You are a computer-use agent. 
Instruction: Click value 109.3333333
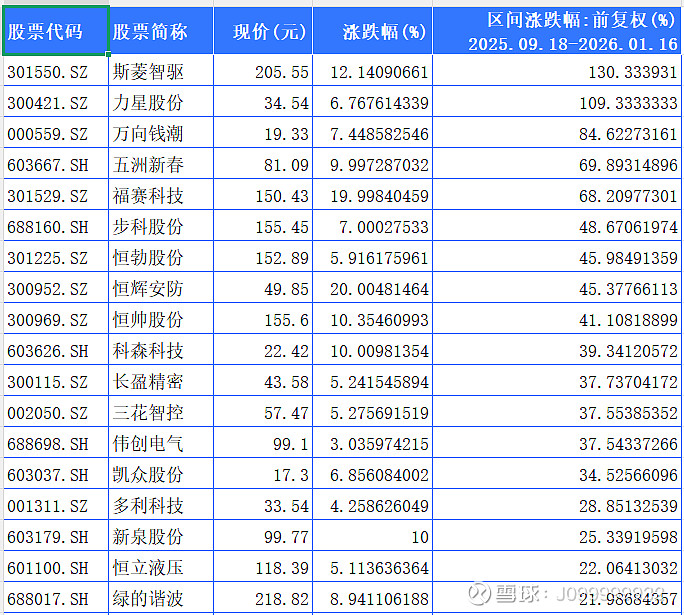[x=628, y=103]
